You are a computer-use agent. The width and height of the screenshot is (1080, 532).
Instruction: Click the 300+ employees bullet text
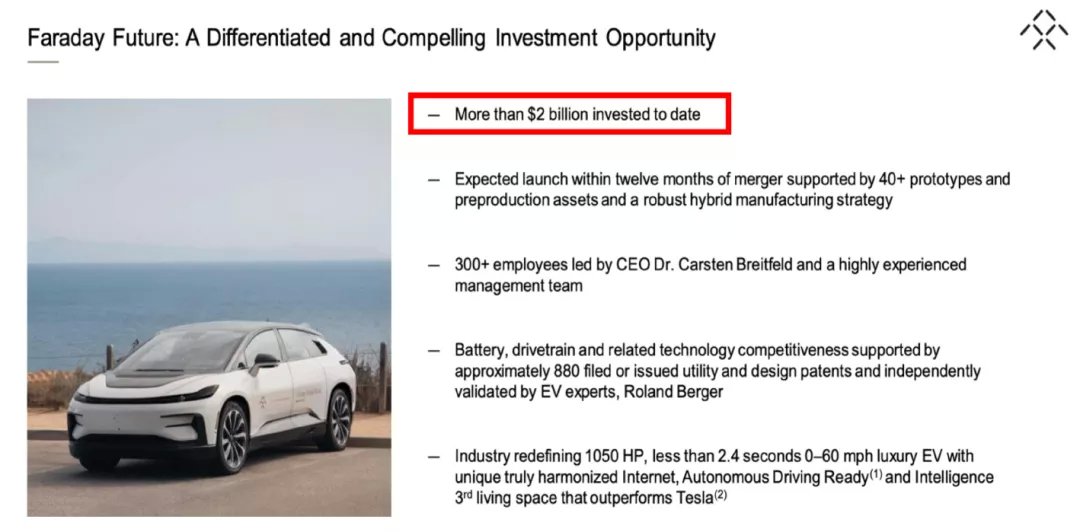710,275
